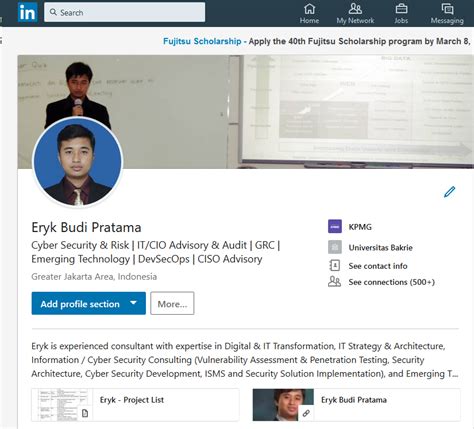Click the circular profile photo

point(78,162)
